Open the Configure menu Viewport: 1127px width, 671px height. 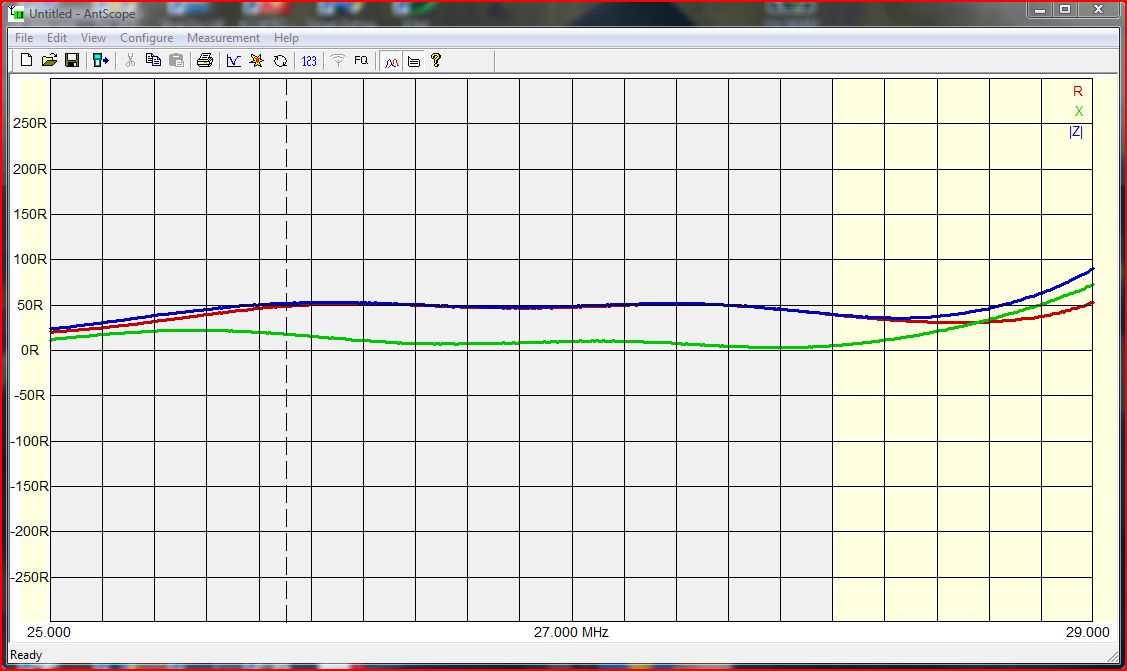tap(146, 38)
